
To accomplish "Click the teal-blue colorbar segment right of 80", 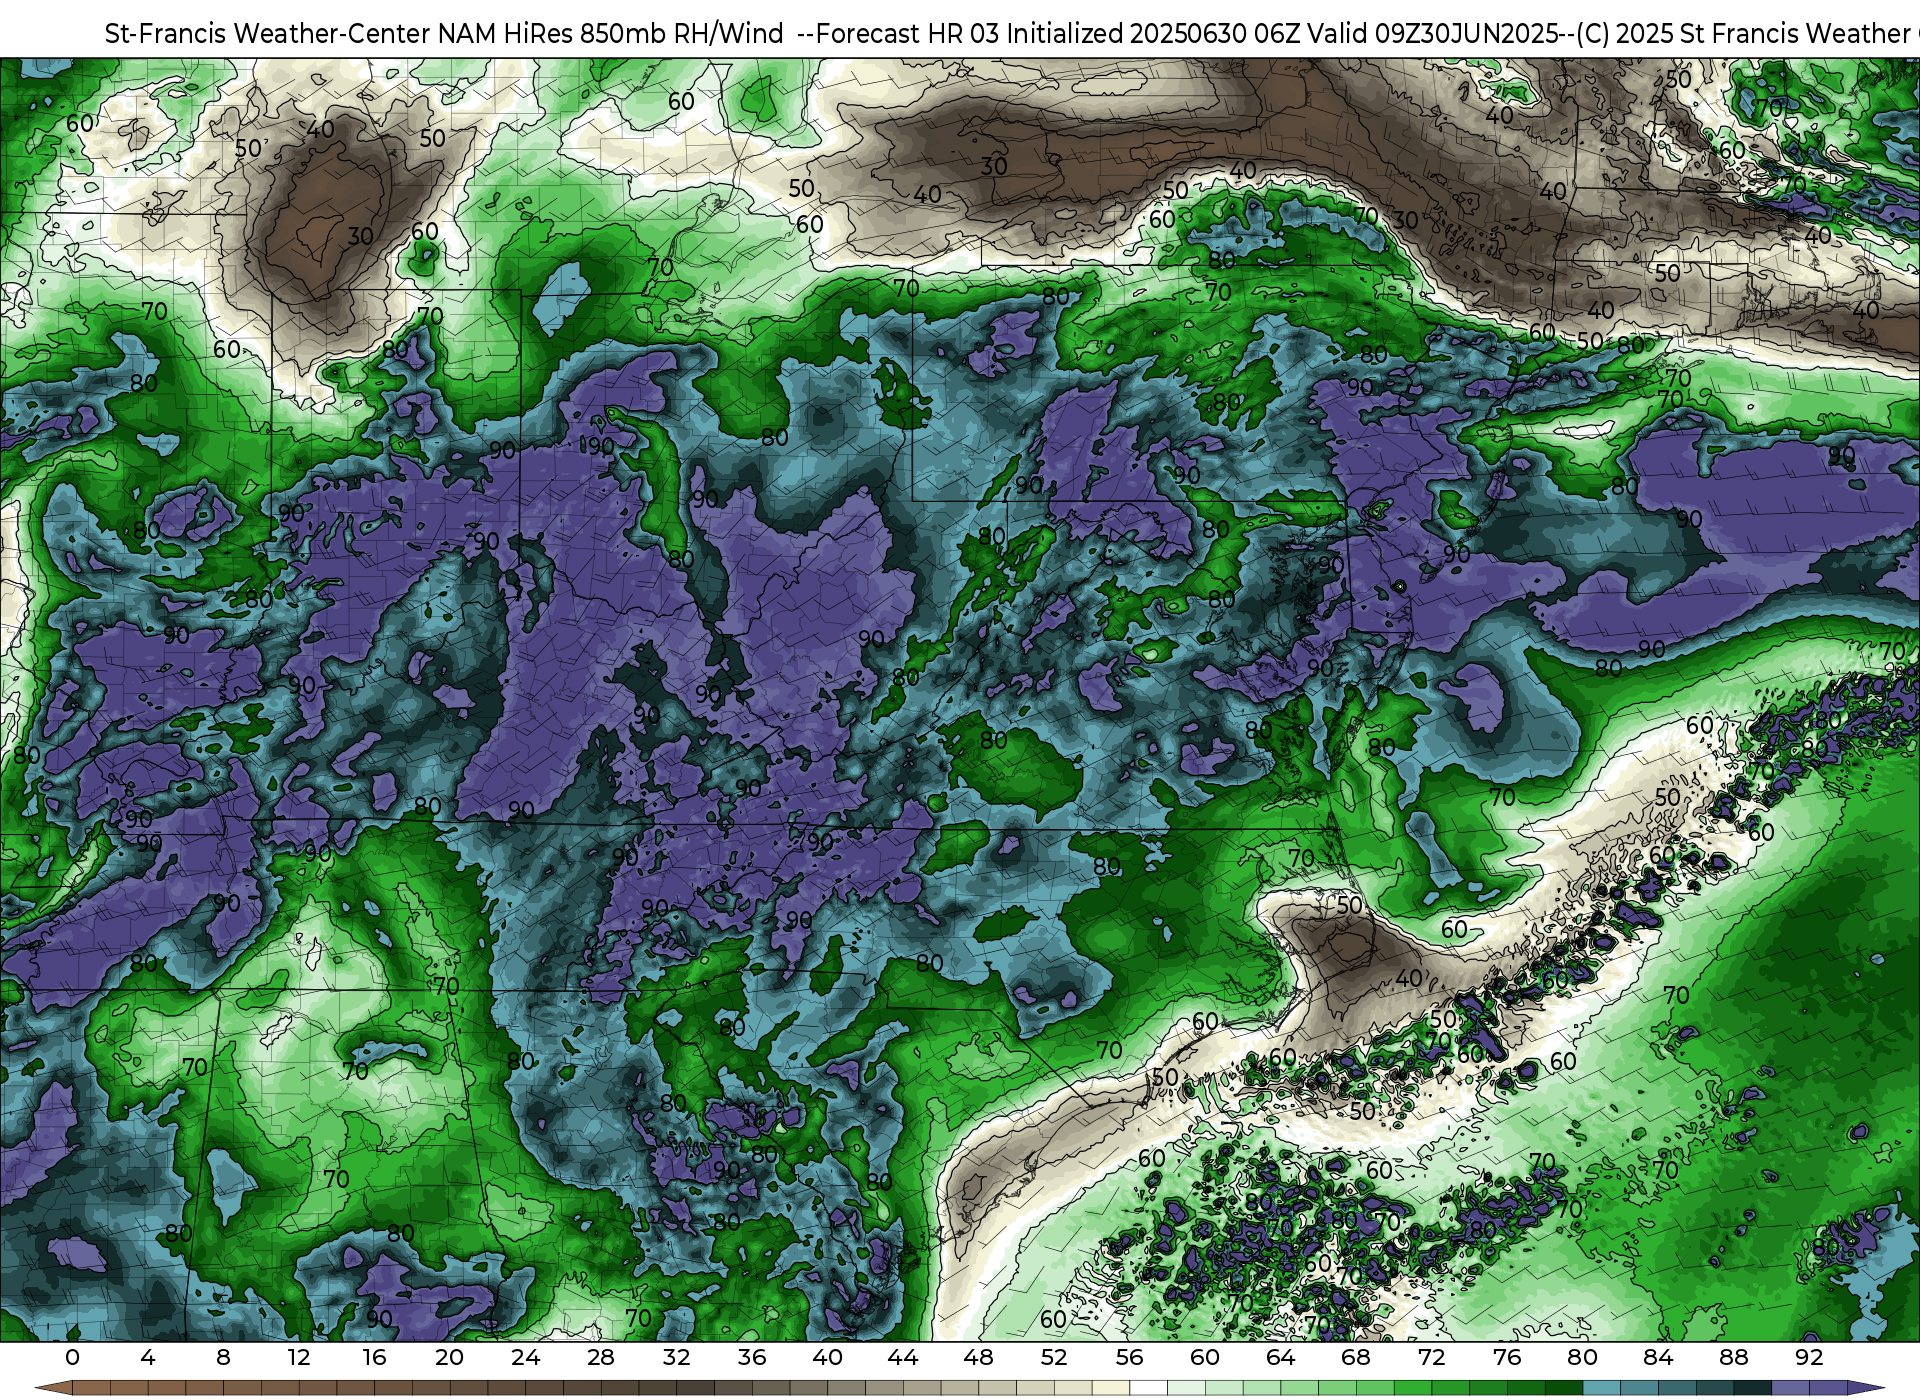I will click(1601, 1389).
